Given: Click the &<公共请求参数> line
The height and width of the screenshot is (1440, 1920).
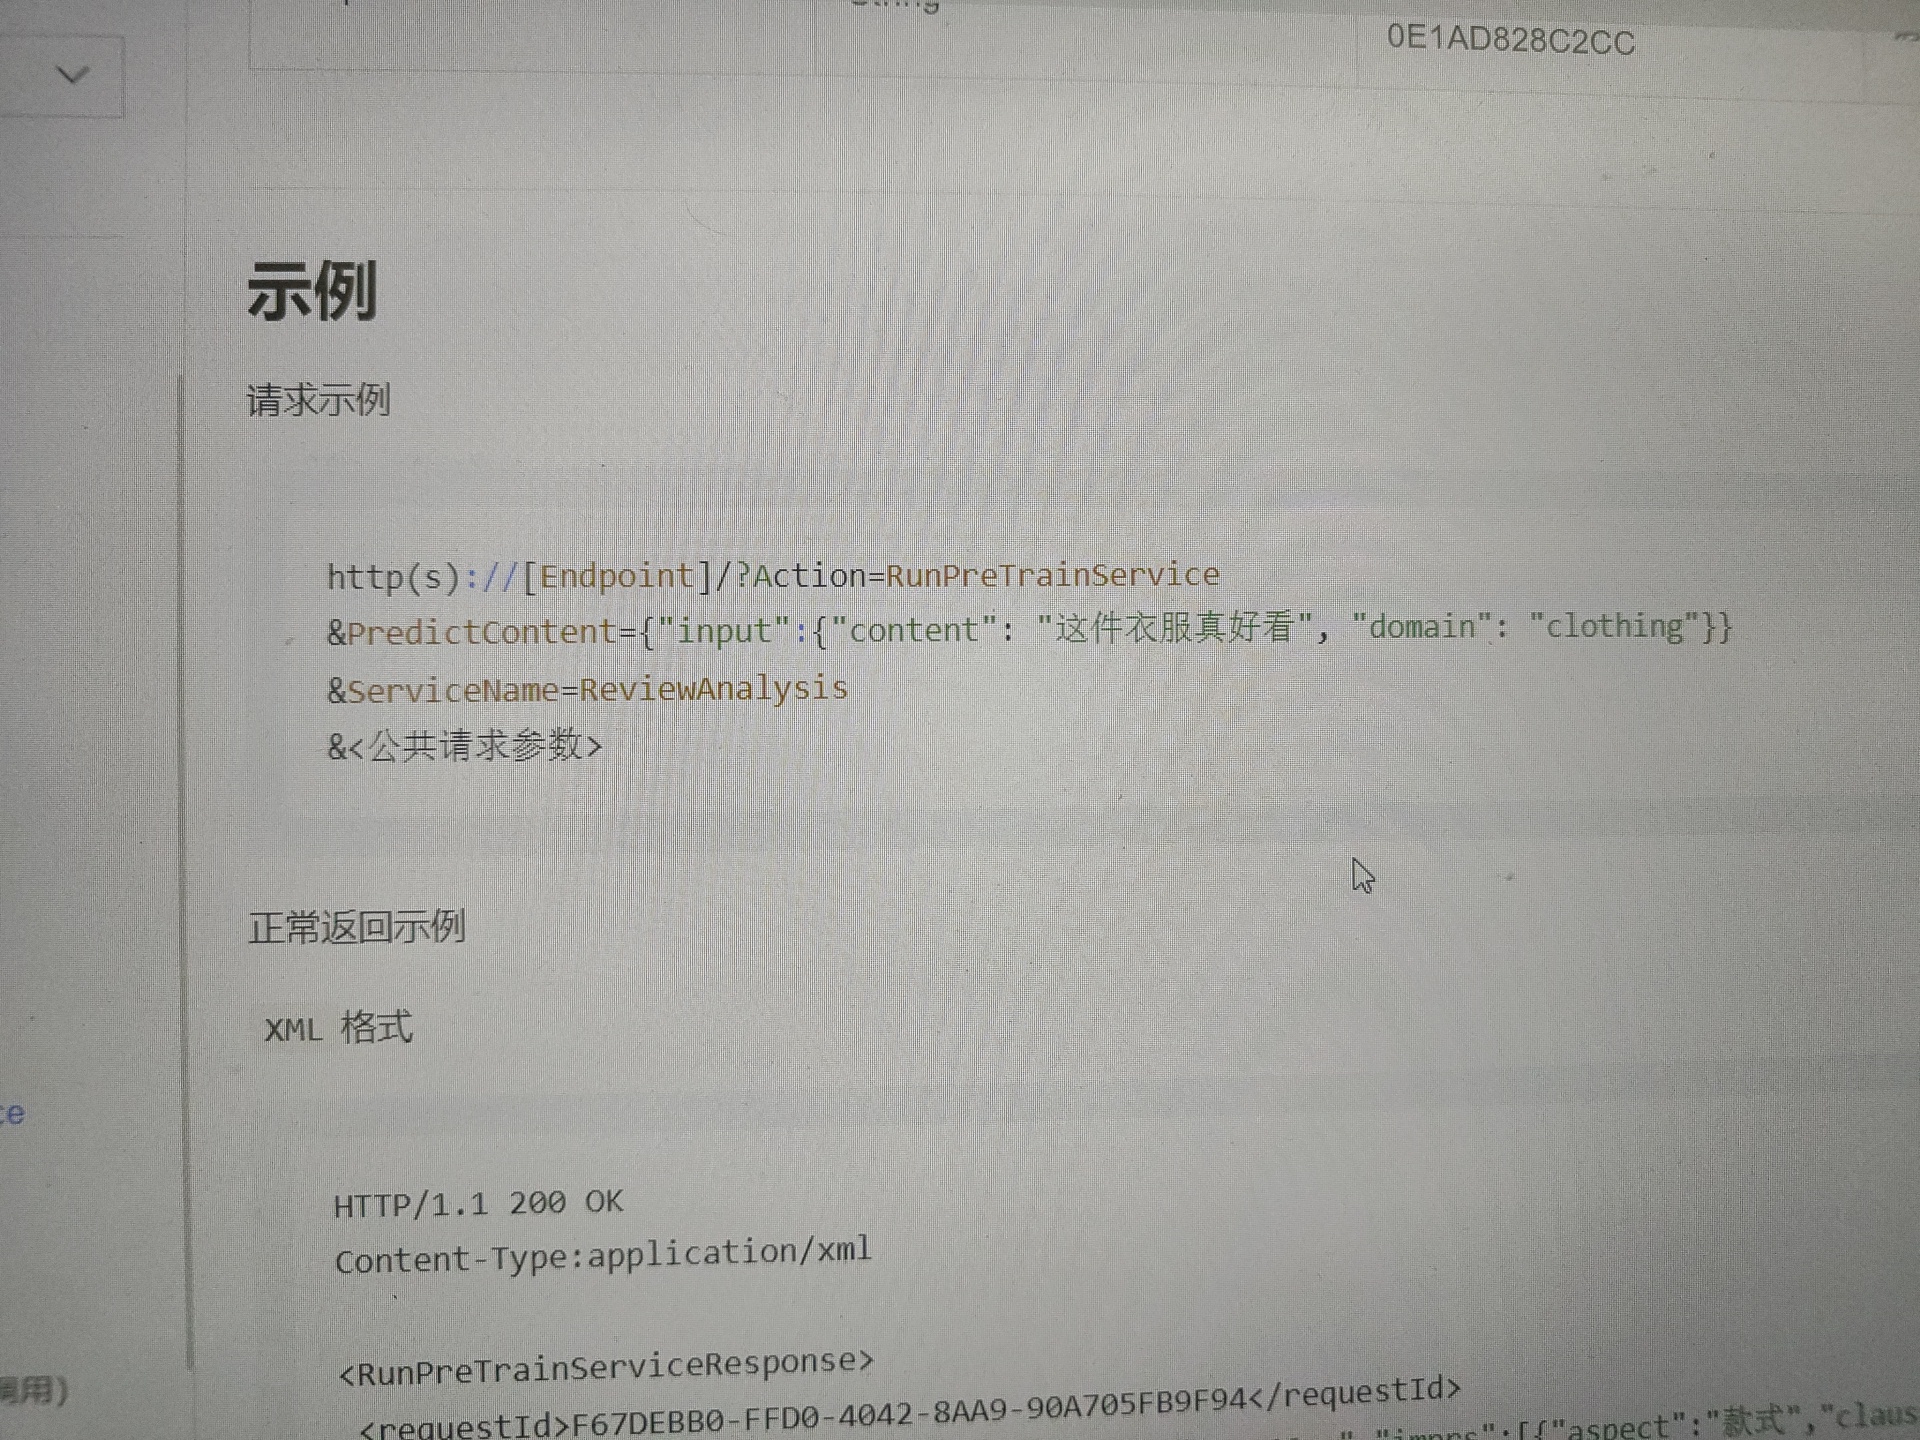Looking at the screenshot, I should pyautogui.click(x=465, y=746).
